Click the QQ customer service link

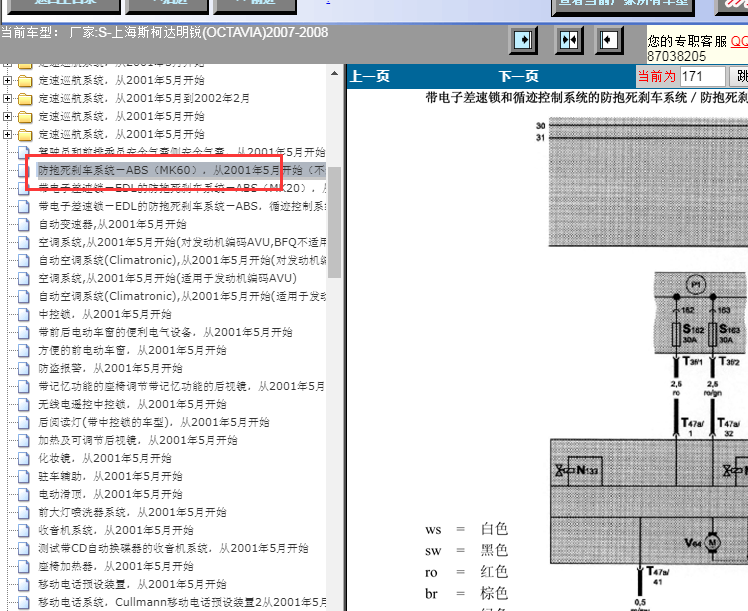tap(739, 41)
